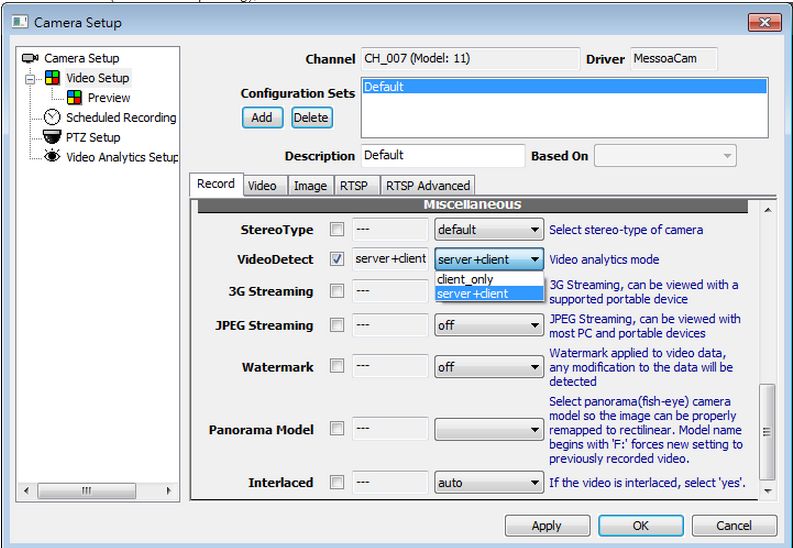Switch to the RTSP tab
The image size is (793, 548).
pos(357,186)
